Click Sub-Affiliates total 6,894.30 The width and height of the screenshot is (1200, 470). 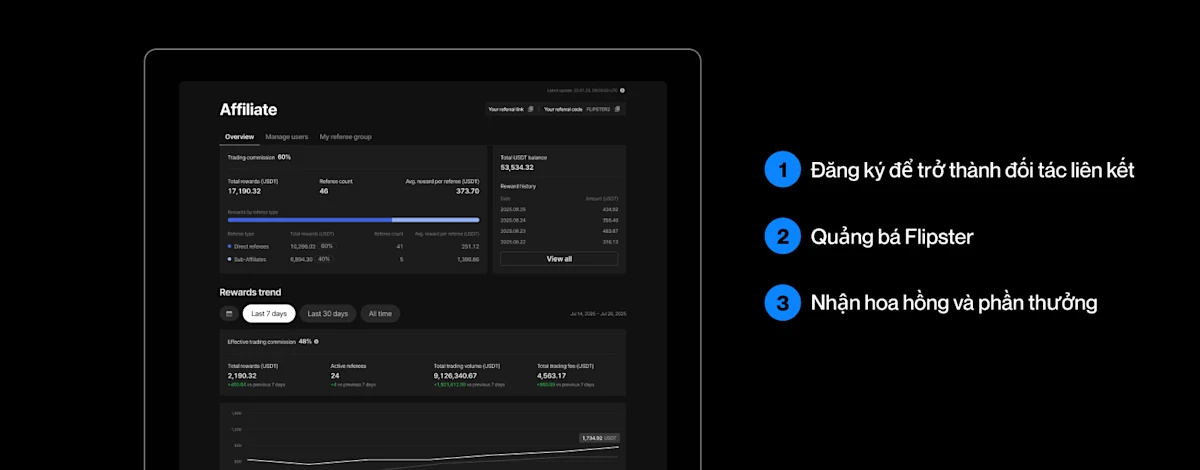301,259
